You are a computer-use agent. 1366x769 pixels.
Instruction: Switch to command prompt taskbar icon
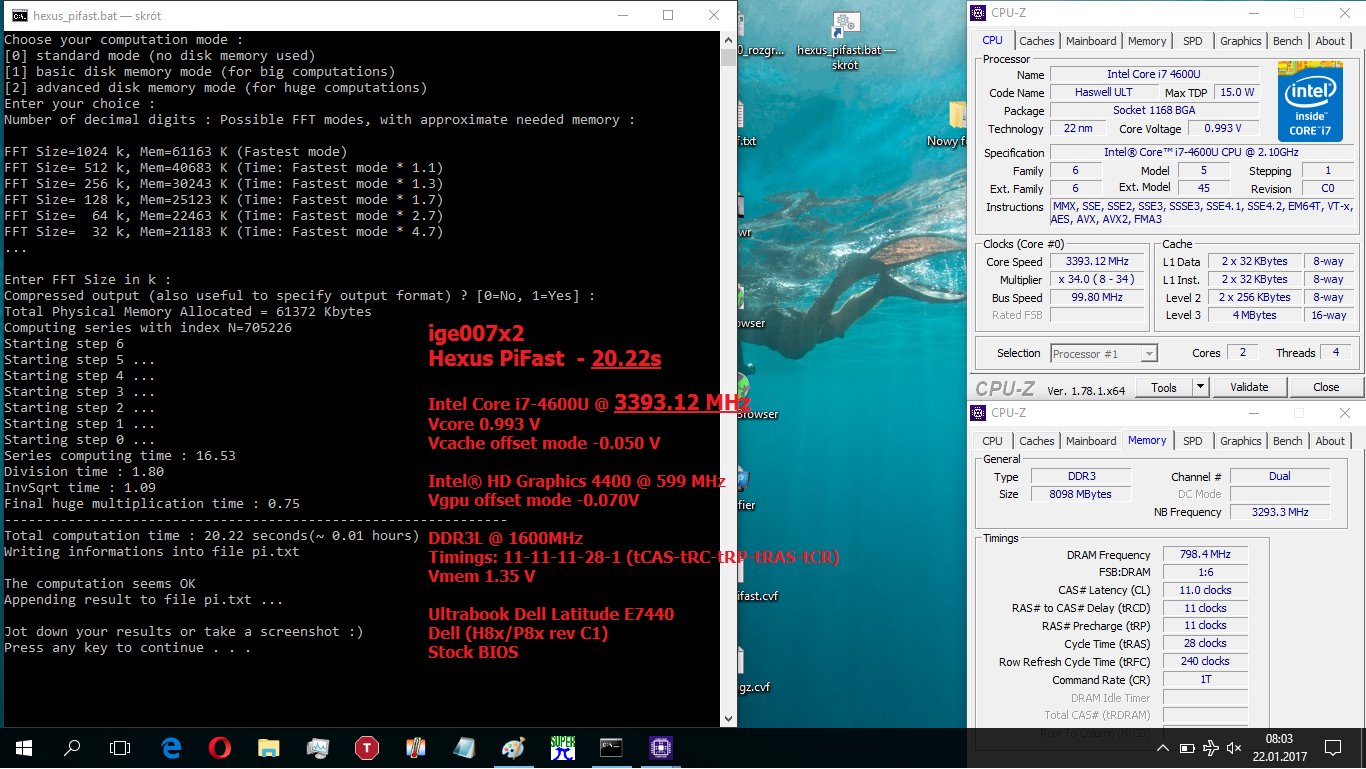[x=611, y=747]
